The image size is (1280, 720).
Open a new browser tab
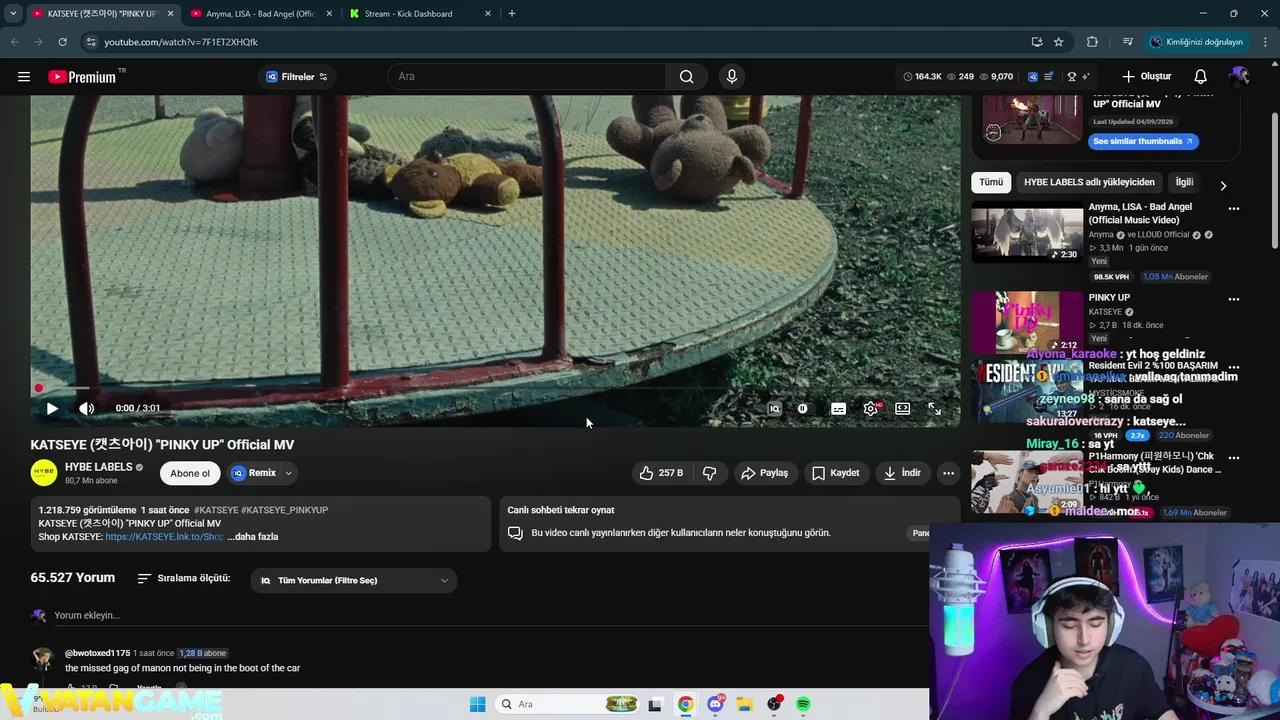pyautogui.click(x=512, y=14)
